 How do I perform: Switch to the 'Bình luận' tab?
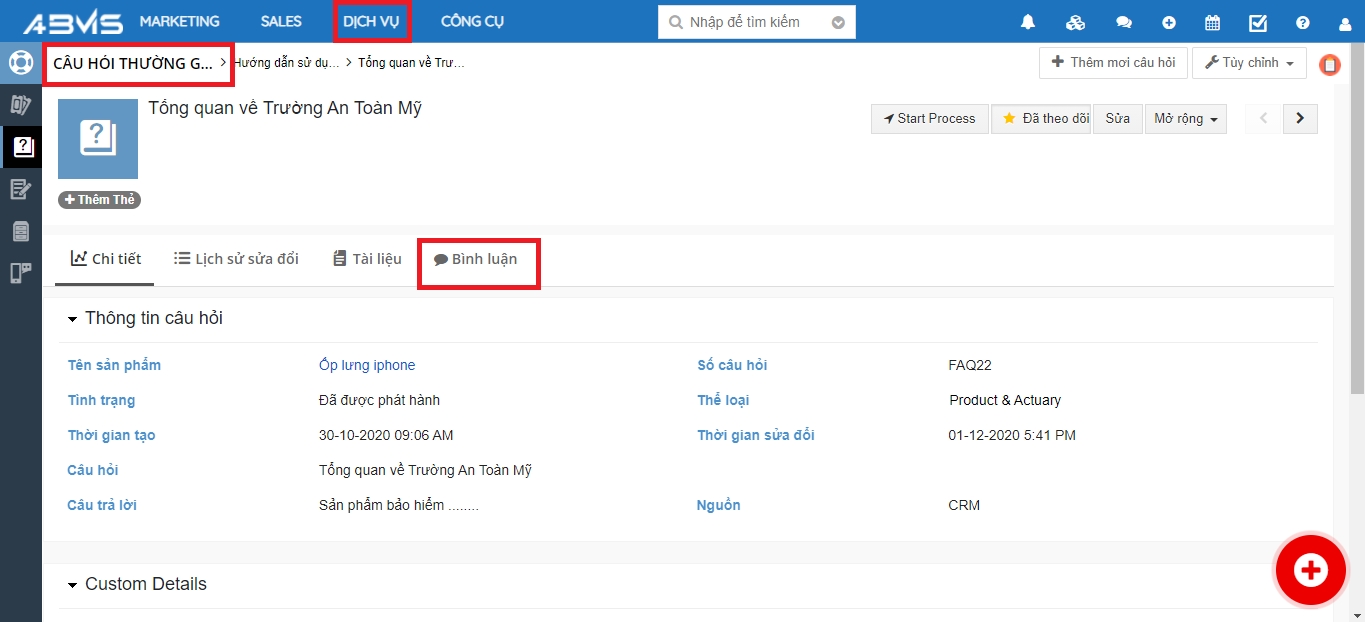coord(476,260)
